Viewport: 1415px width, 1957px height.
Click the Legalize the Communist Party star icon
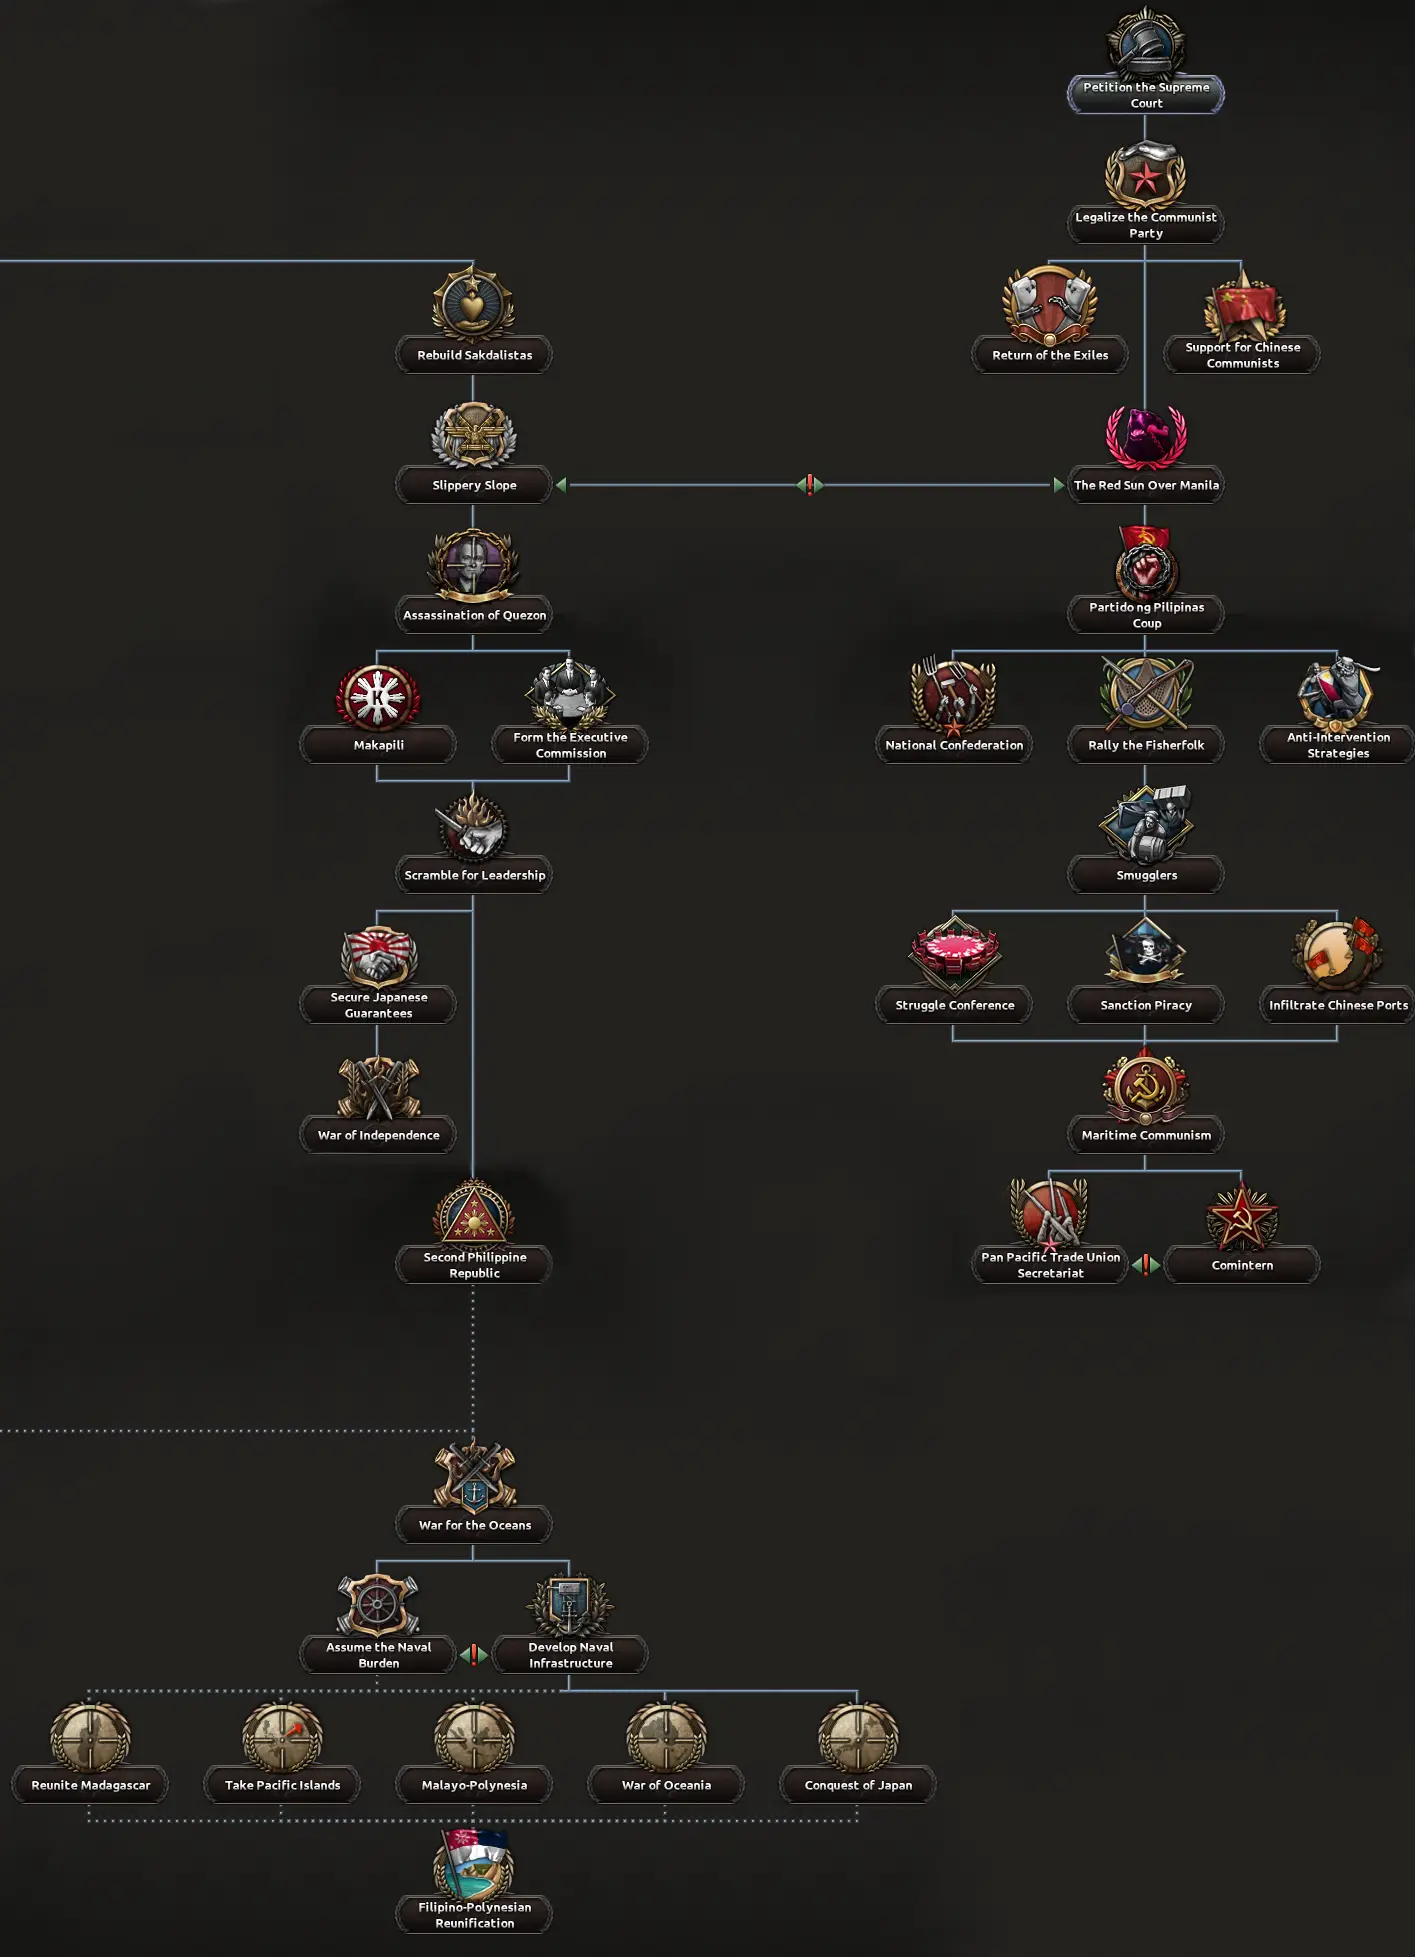coord(1146,174)
